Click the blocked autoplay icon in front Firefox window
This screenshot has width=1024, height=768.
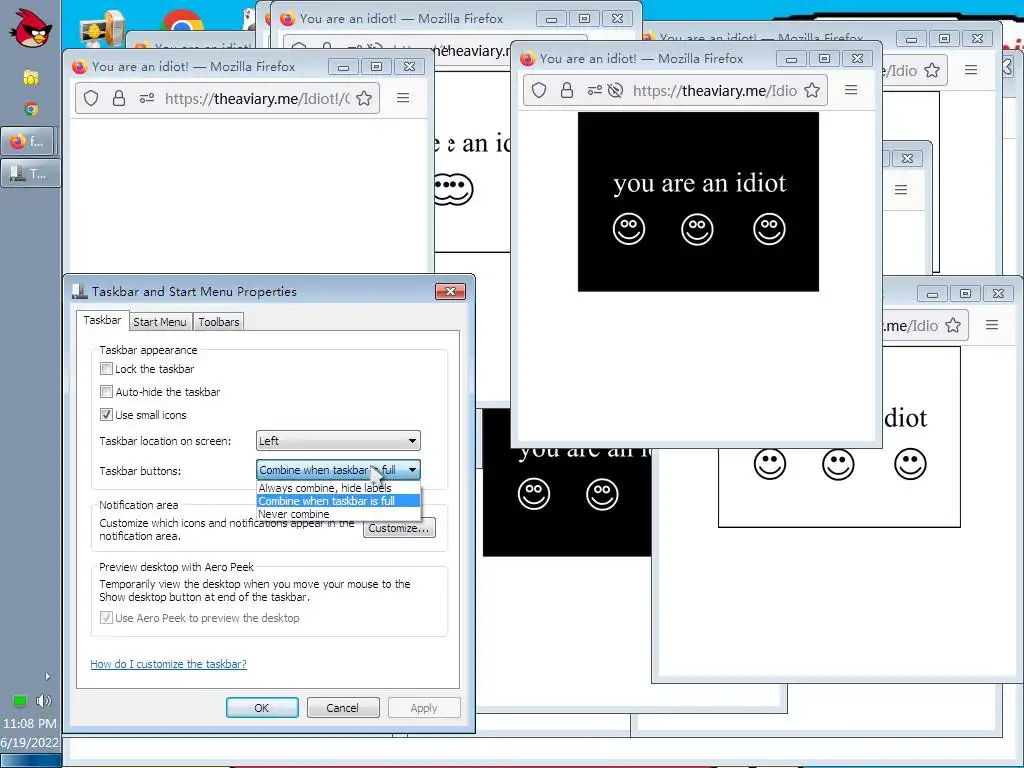pos(615,91)
